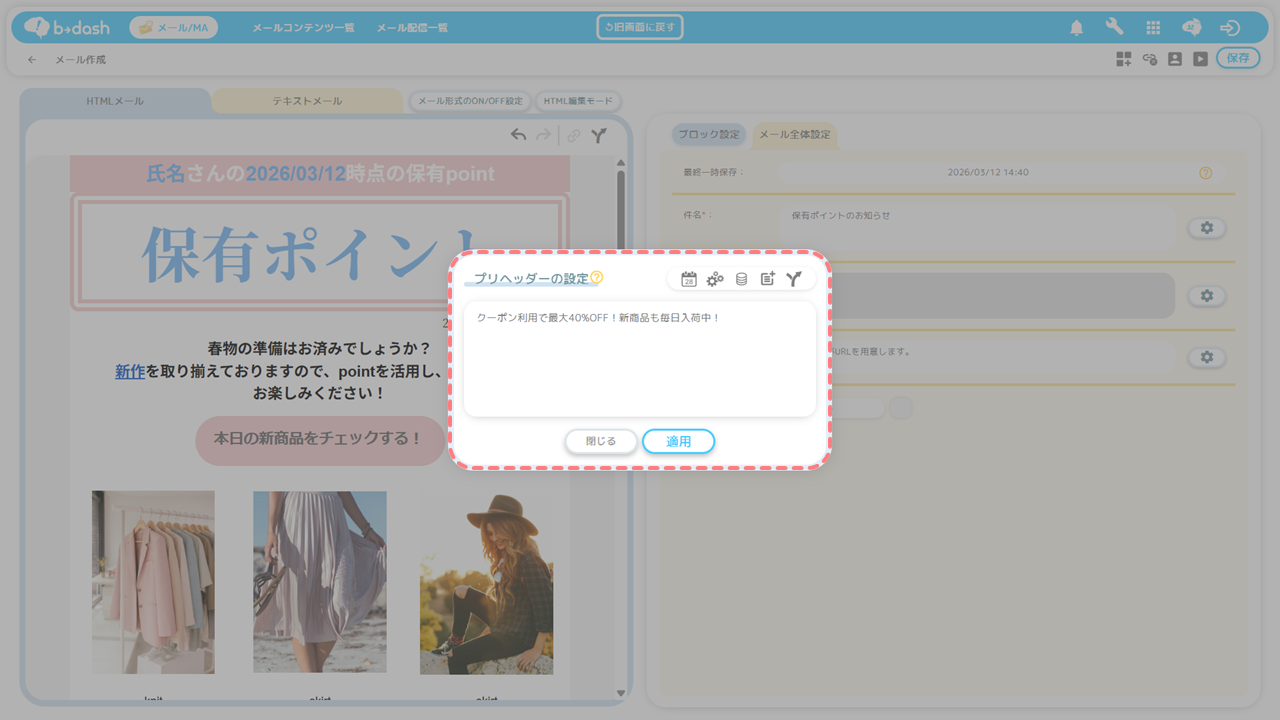Viewport: 1280px width, 720px height.
Task: Click the preview play icon near 保存
Action: pos(1200,59)
